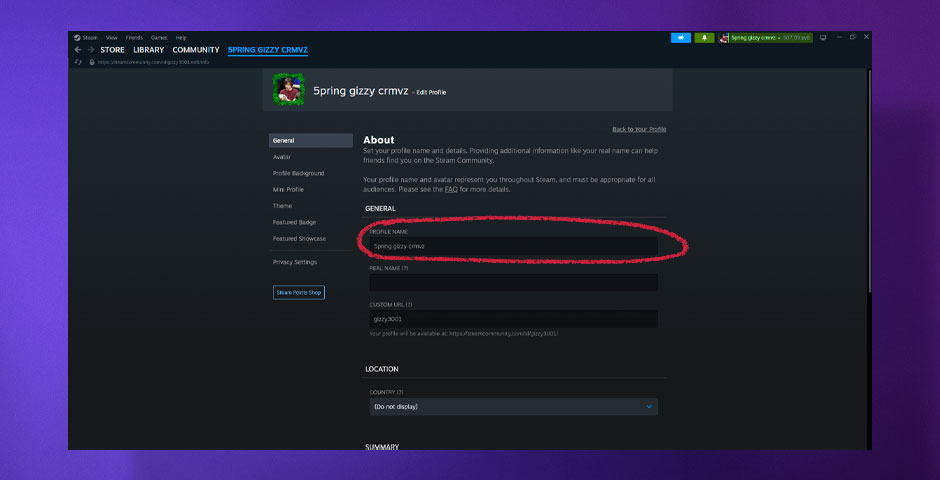
Task: Go forward with the right arrow
Action: tap(90, 50)
